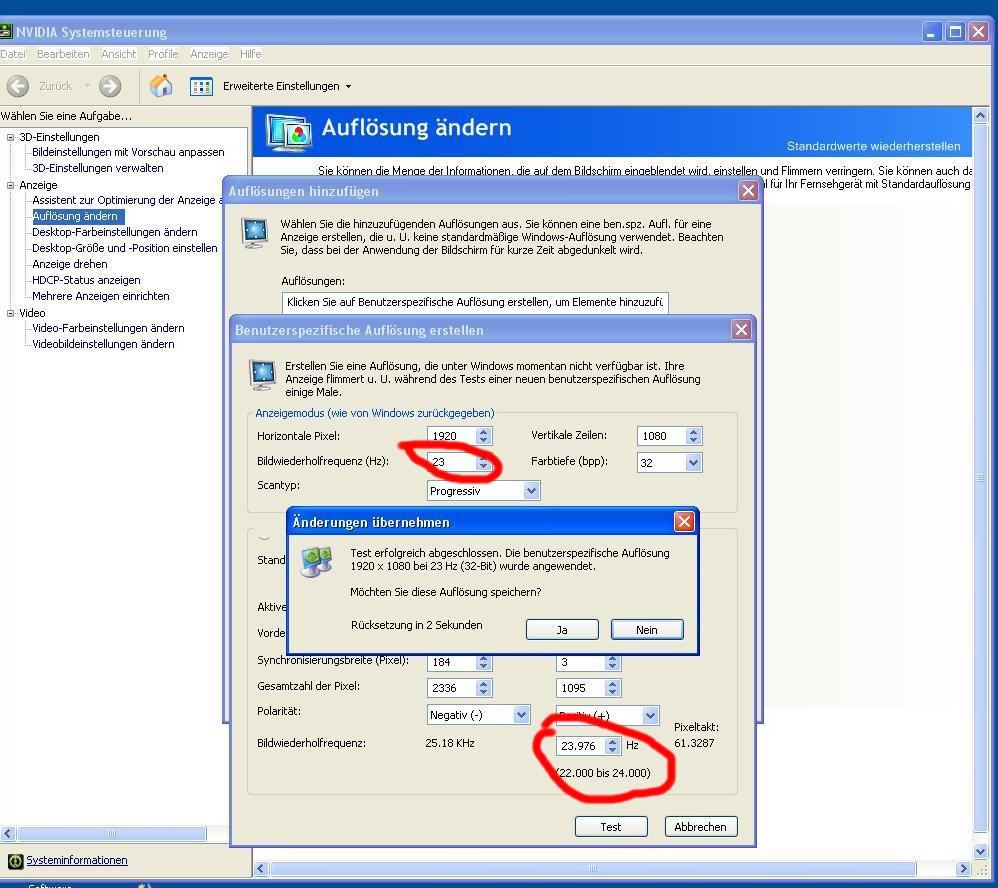Select HDCP-Status anzeigen
The height and width of the screenshot is (888, 998).
pos(86,279)
